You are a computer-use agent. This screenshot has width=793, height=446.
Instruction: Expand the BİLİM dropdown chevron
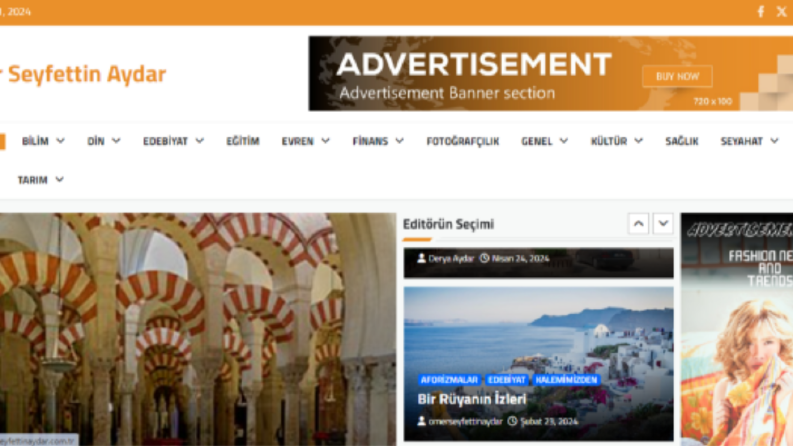pyautogui.click(x=60, y=141)
